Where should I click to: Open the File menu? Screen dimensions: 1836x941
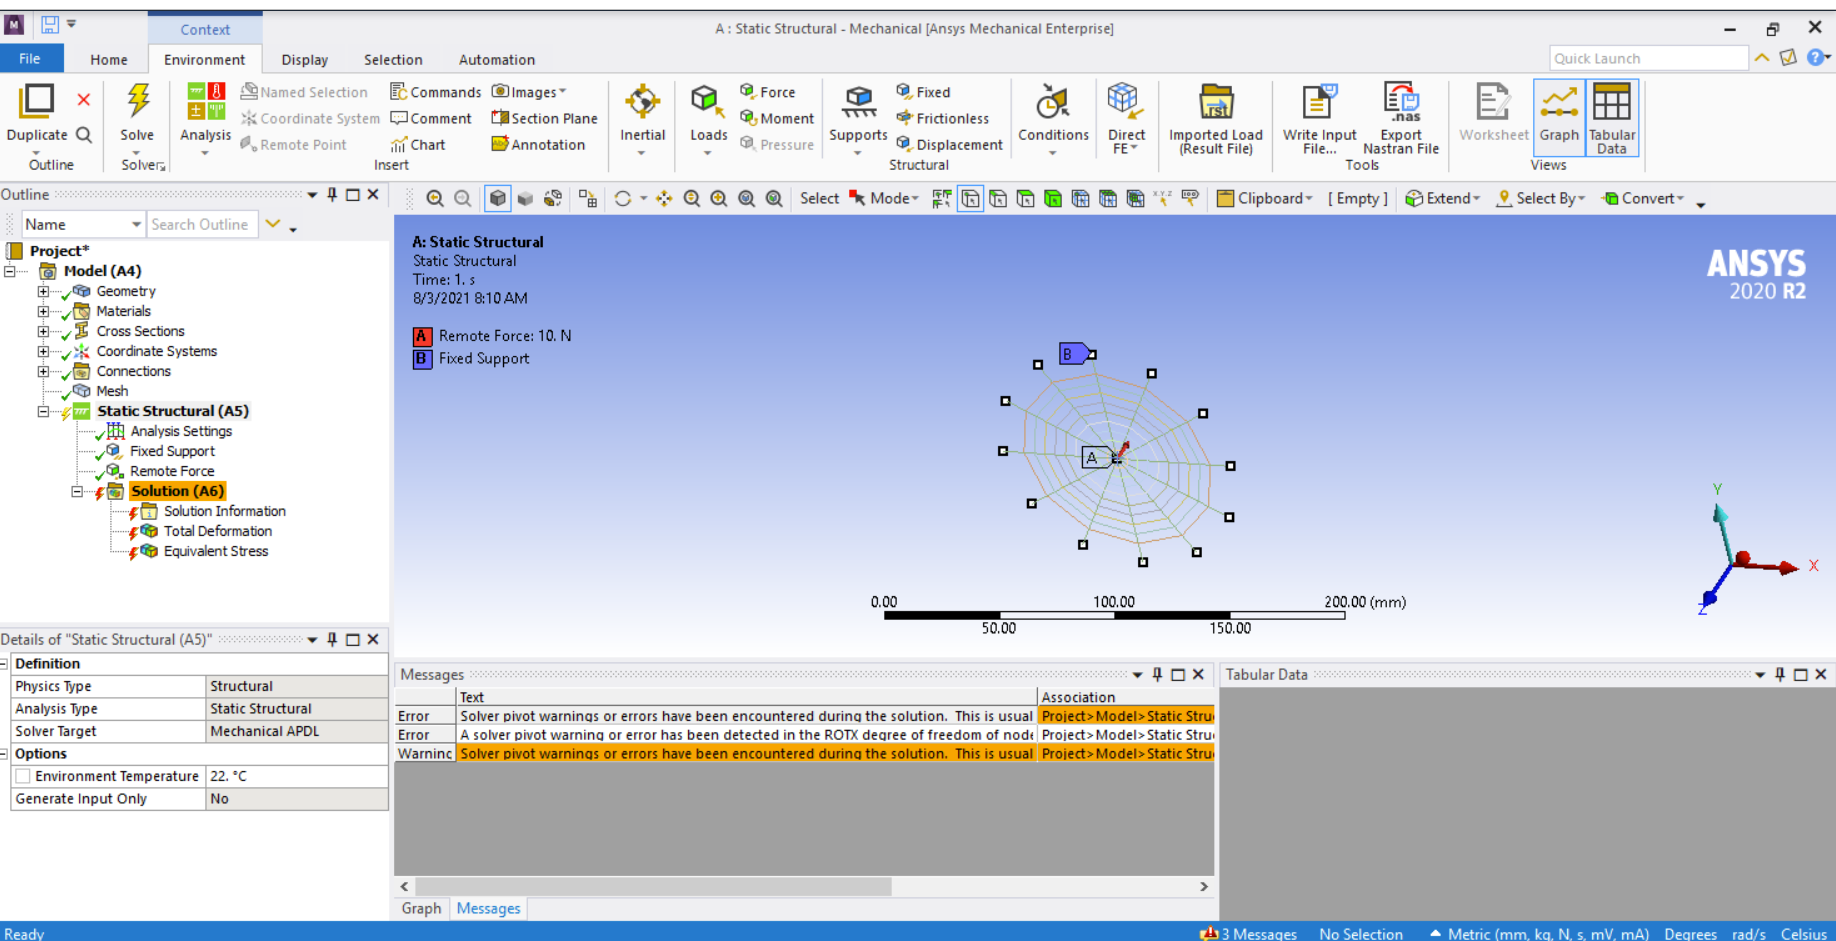(x=30, y=59)
